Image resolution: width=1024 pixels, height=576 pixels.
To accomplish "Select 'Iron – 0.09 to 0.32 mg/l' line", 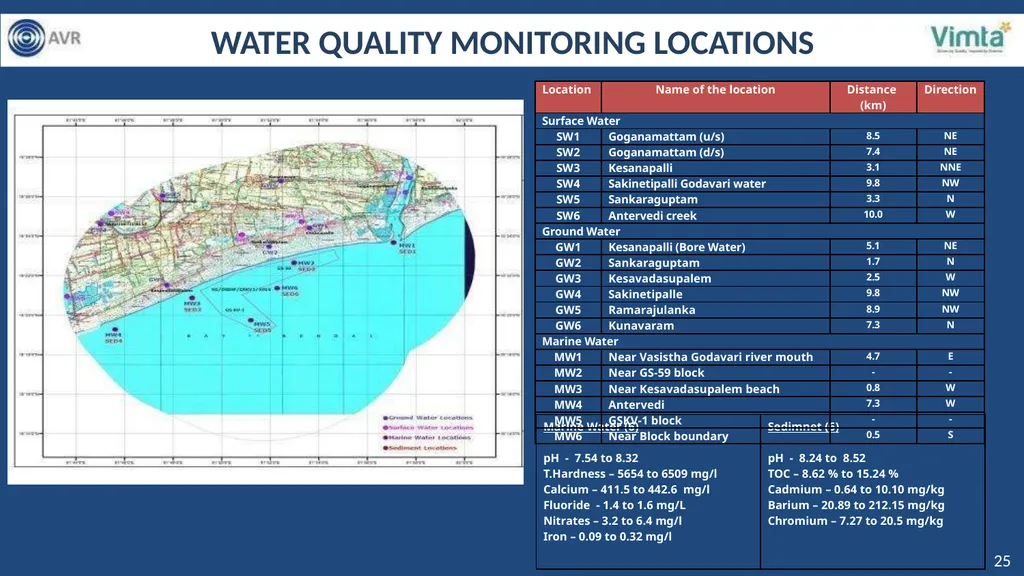I will coord(607,536).
